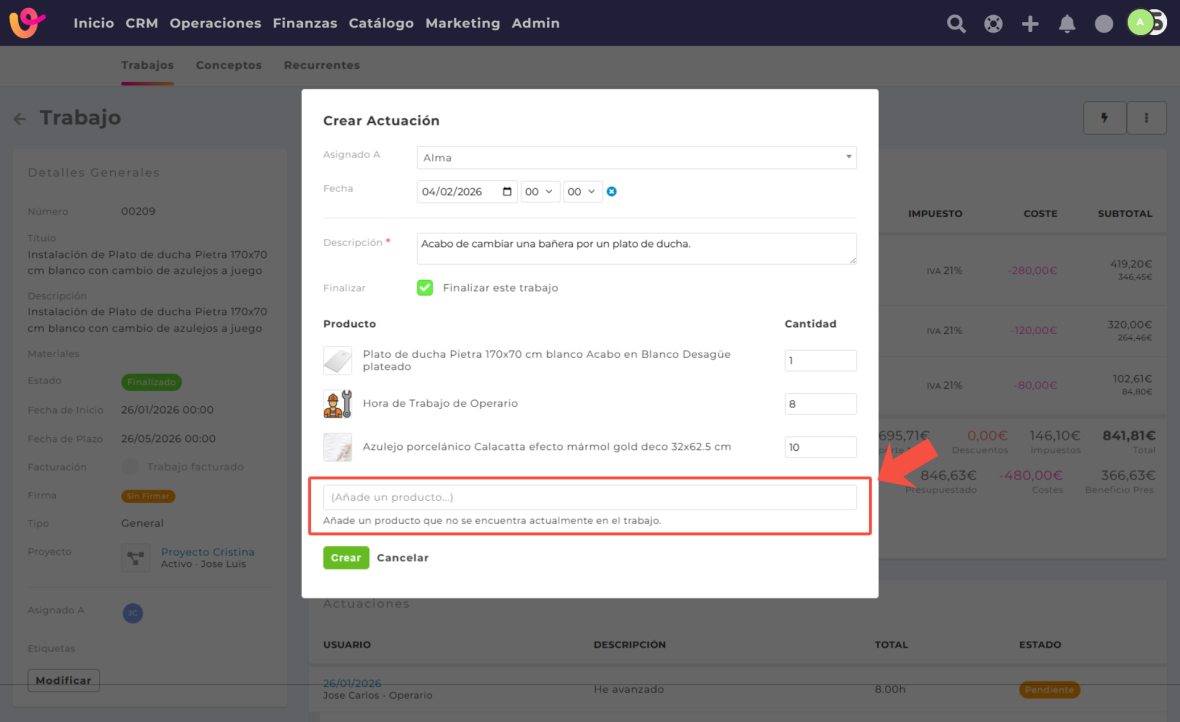Click the plus icon to add new
This screenshot has width=1180, height=722.
point(1030,24)
